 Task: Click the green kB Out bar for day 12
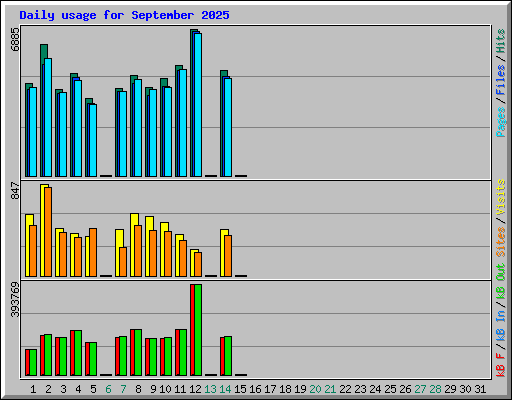[198, 330]
